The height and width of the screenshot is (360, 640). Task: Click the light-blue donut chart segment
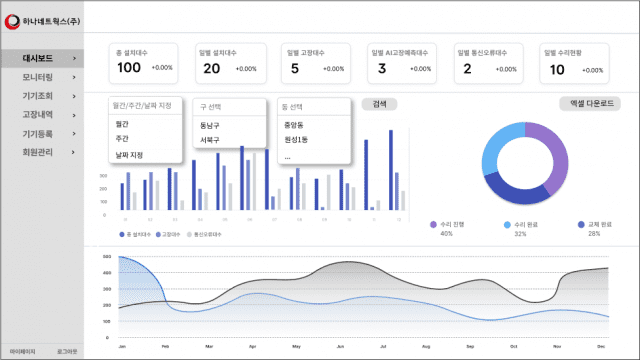(x=496, y=146)
